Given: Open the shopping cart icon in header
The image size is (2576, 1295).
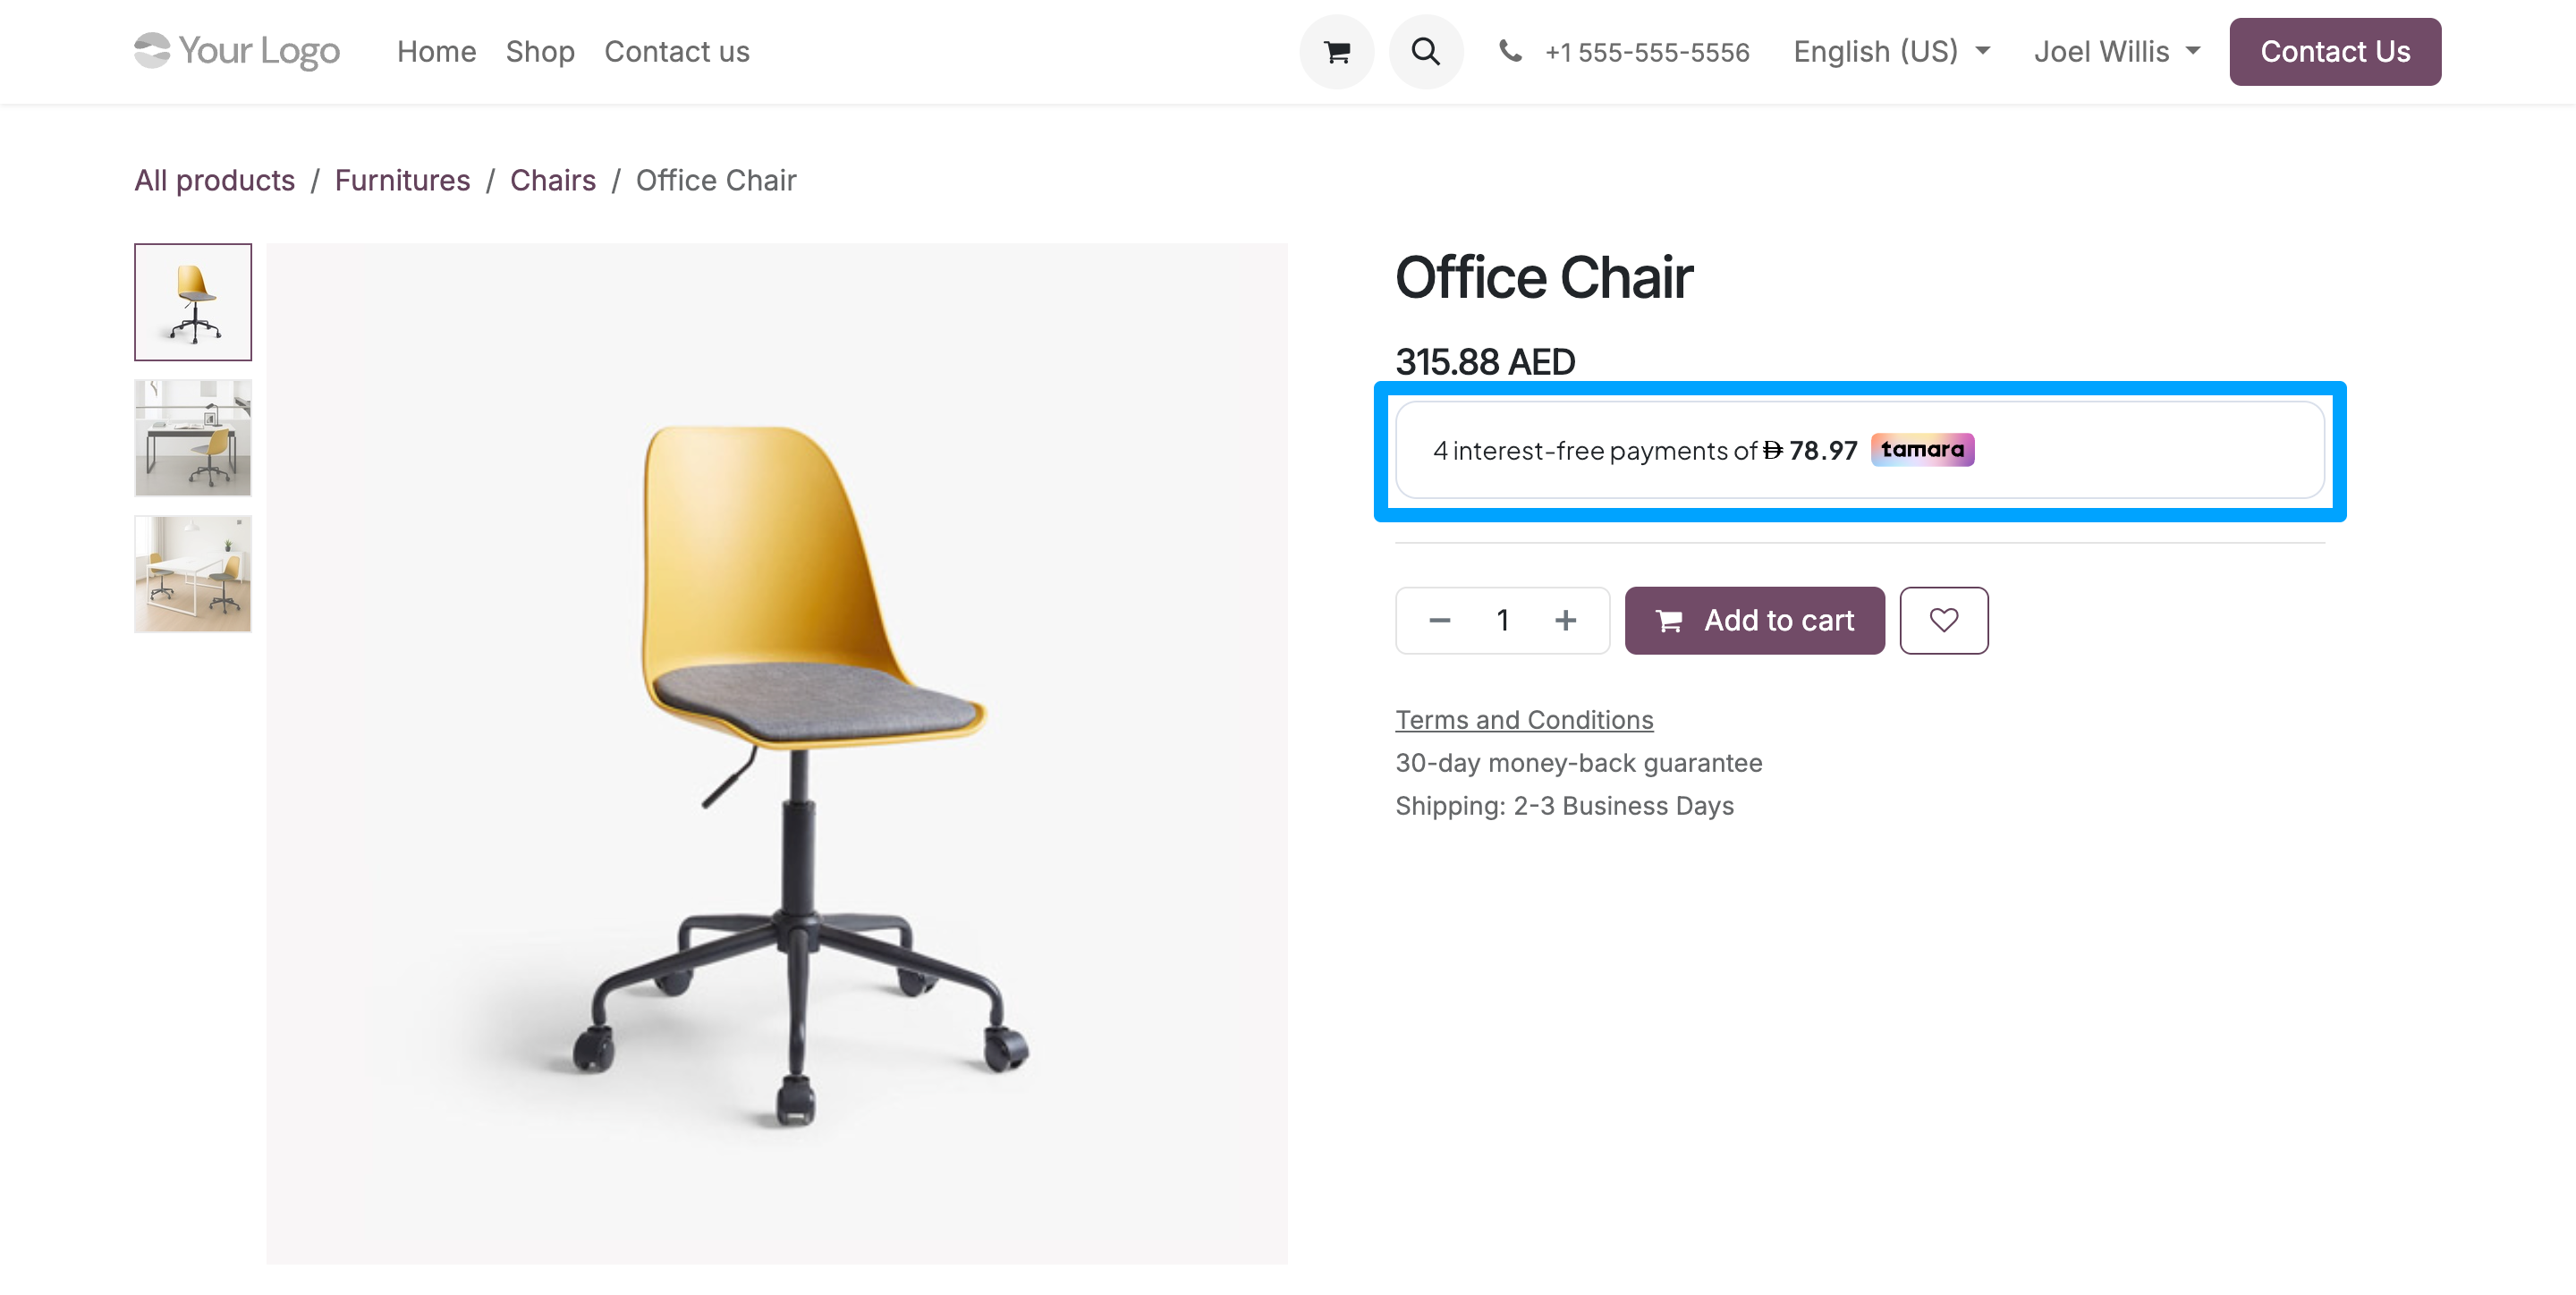Looking at the screenshot, I should (x=1336, y=52).
